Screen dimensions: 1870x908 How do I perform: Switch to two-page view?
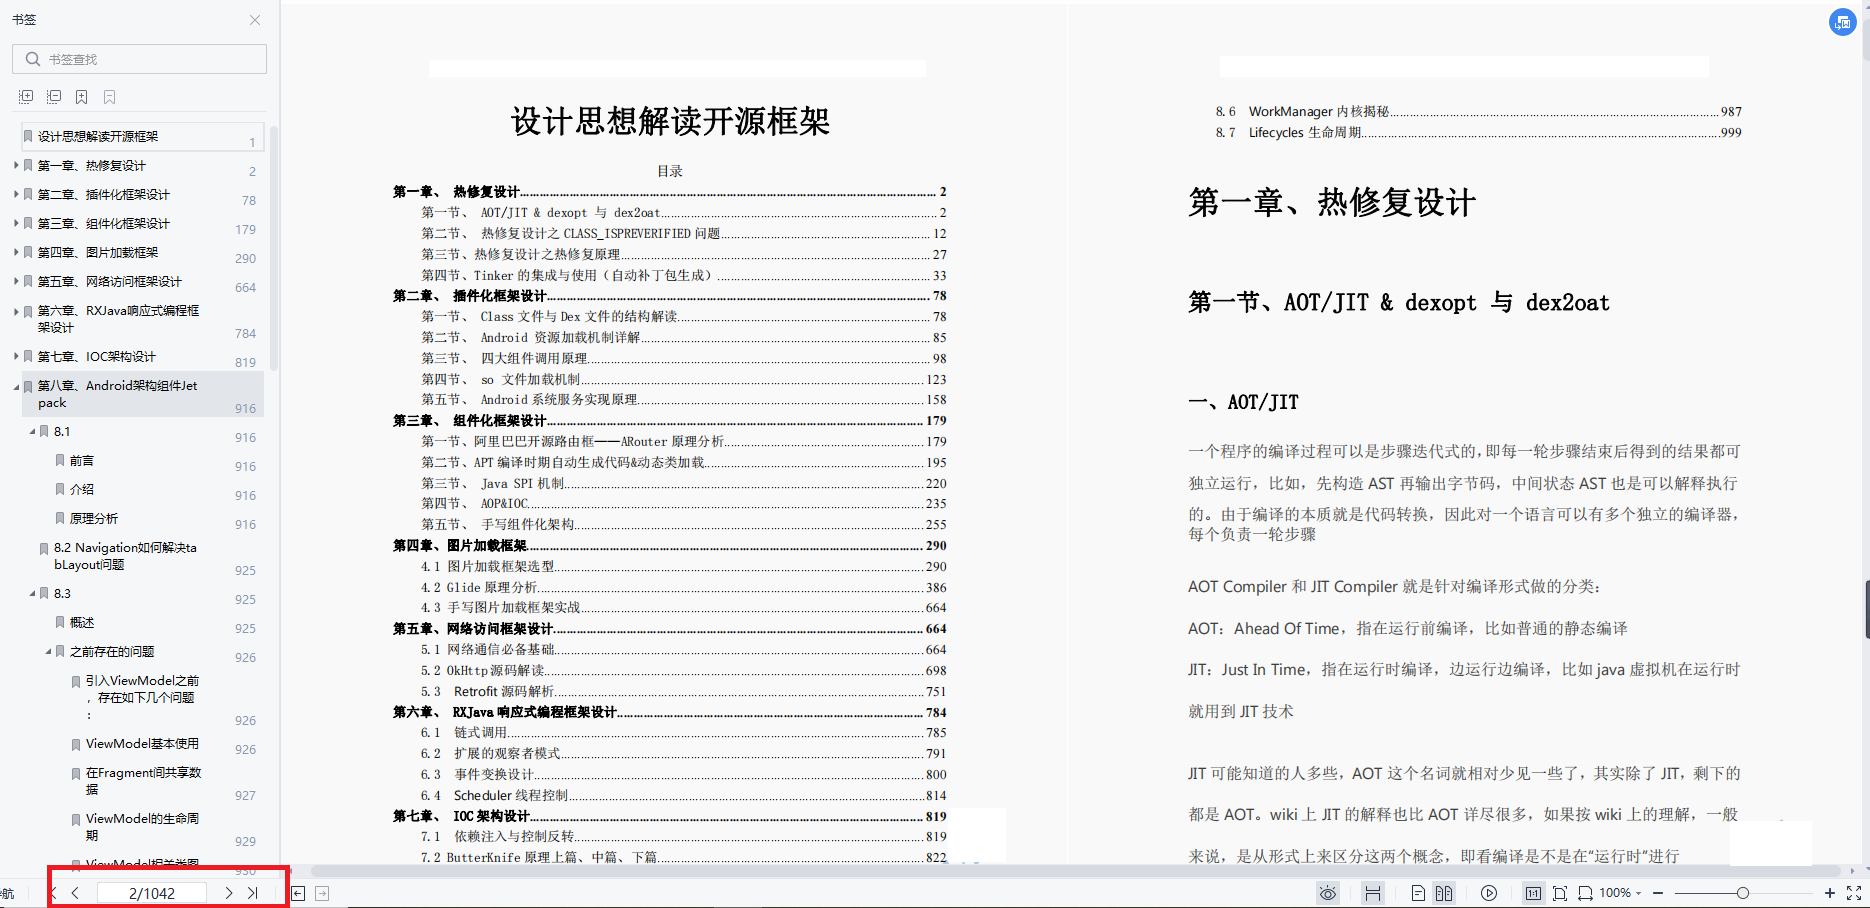click(1444, 893)
